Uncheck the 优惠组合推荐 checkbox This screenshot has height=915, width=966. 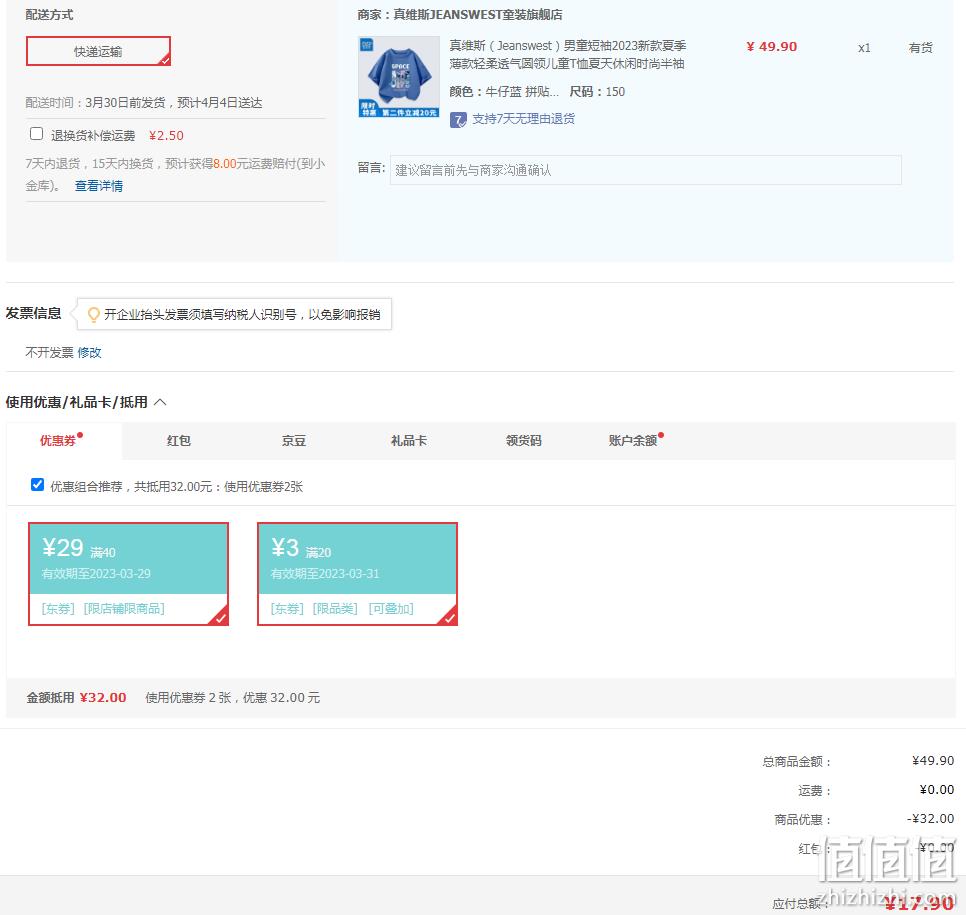37,485
